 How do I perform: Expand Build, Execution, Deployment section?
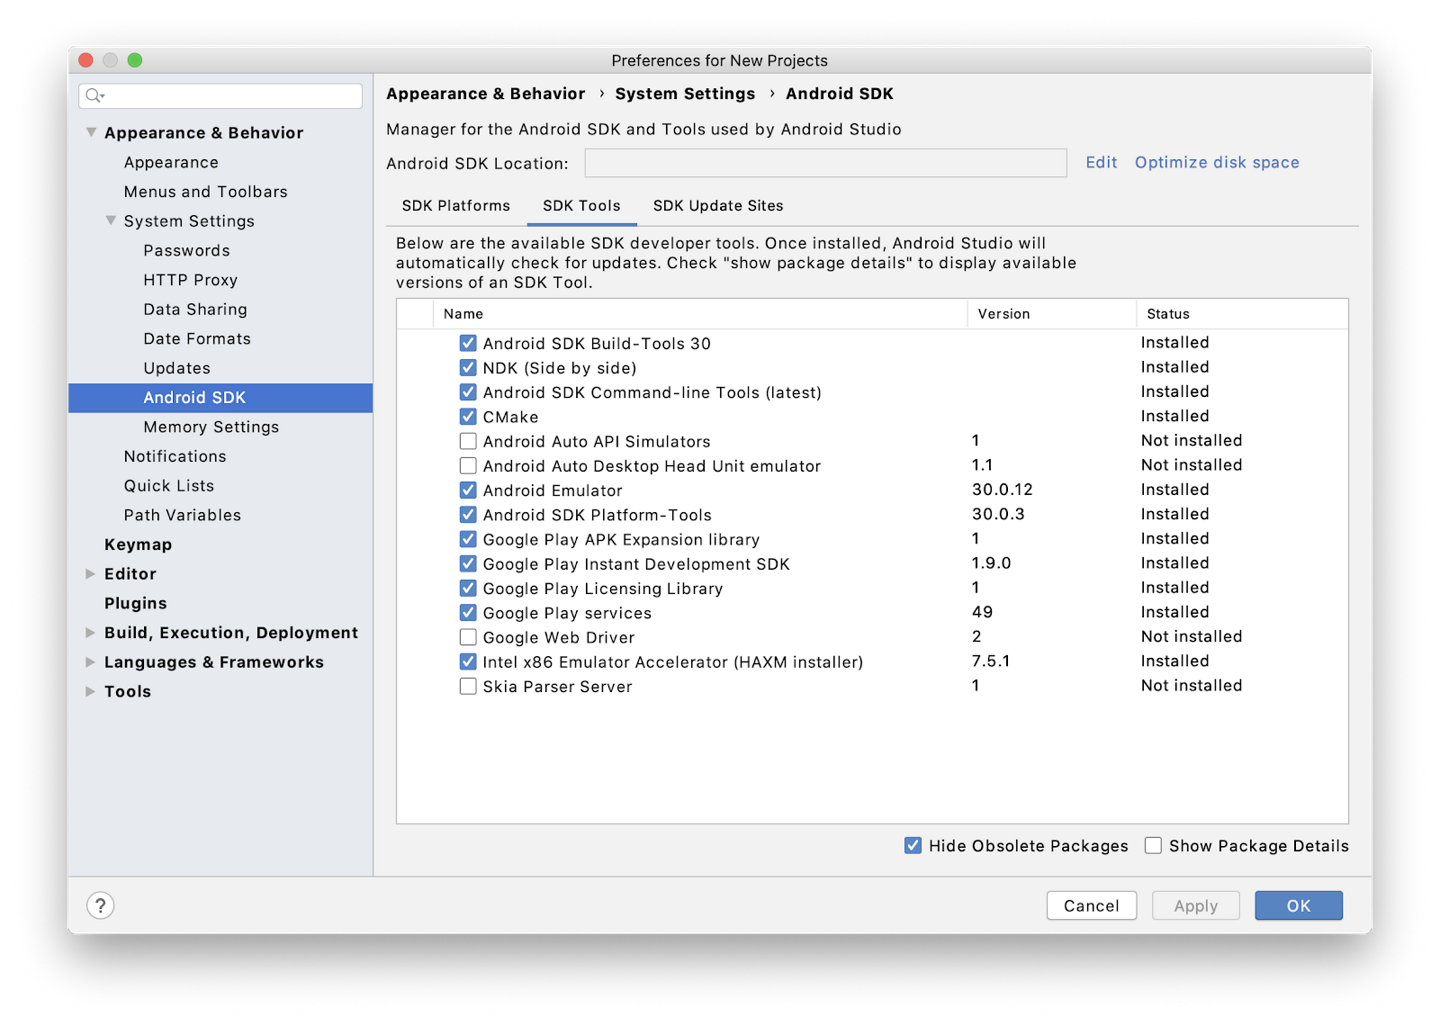click(91, 633)
